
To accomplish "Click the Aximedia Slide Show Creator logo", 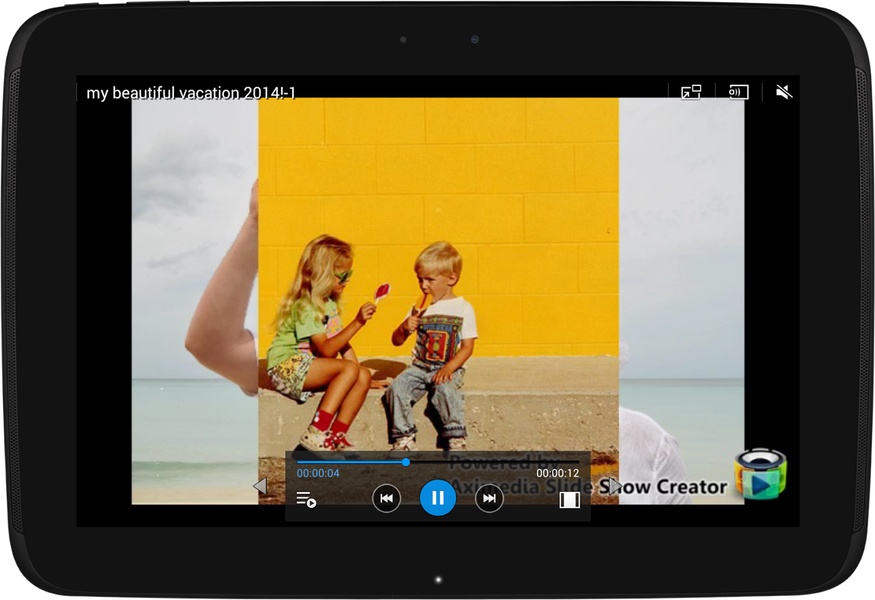I will (761, 473).
